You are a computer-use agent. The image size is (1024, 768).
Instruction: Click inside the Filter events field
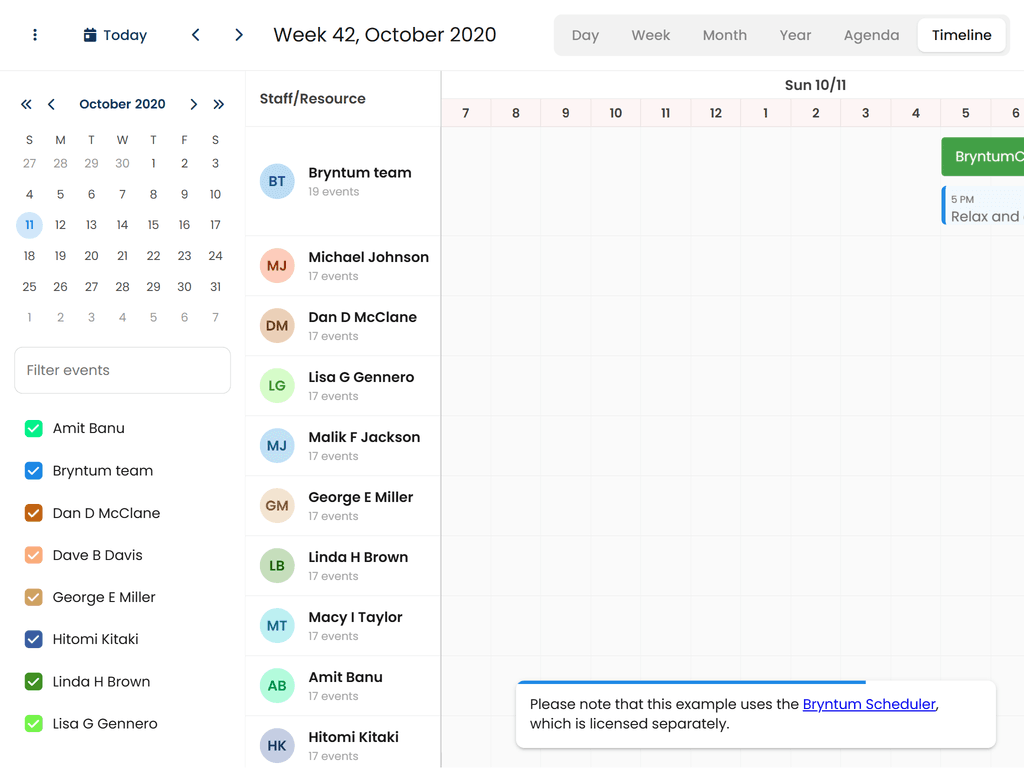pyautogui.click(x=122, y=370)
